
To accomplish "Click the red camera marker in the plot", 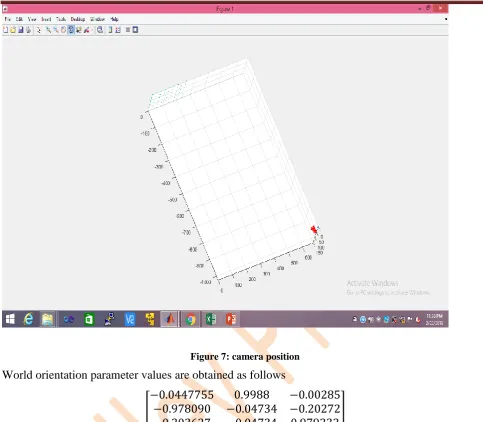I will click(x=314, y=230).
